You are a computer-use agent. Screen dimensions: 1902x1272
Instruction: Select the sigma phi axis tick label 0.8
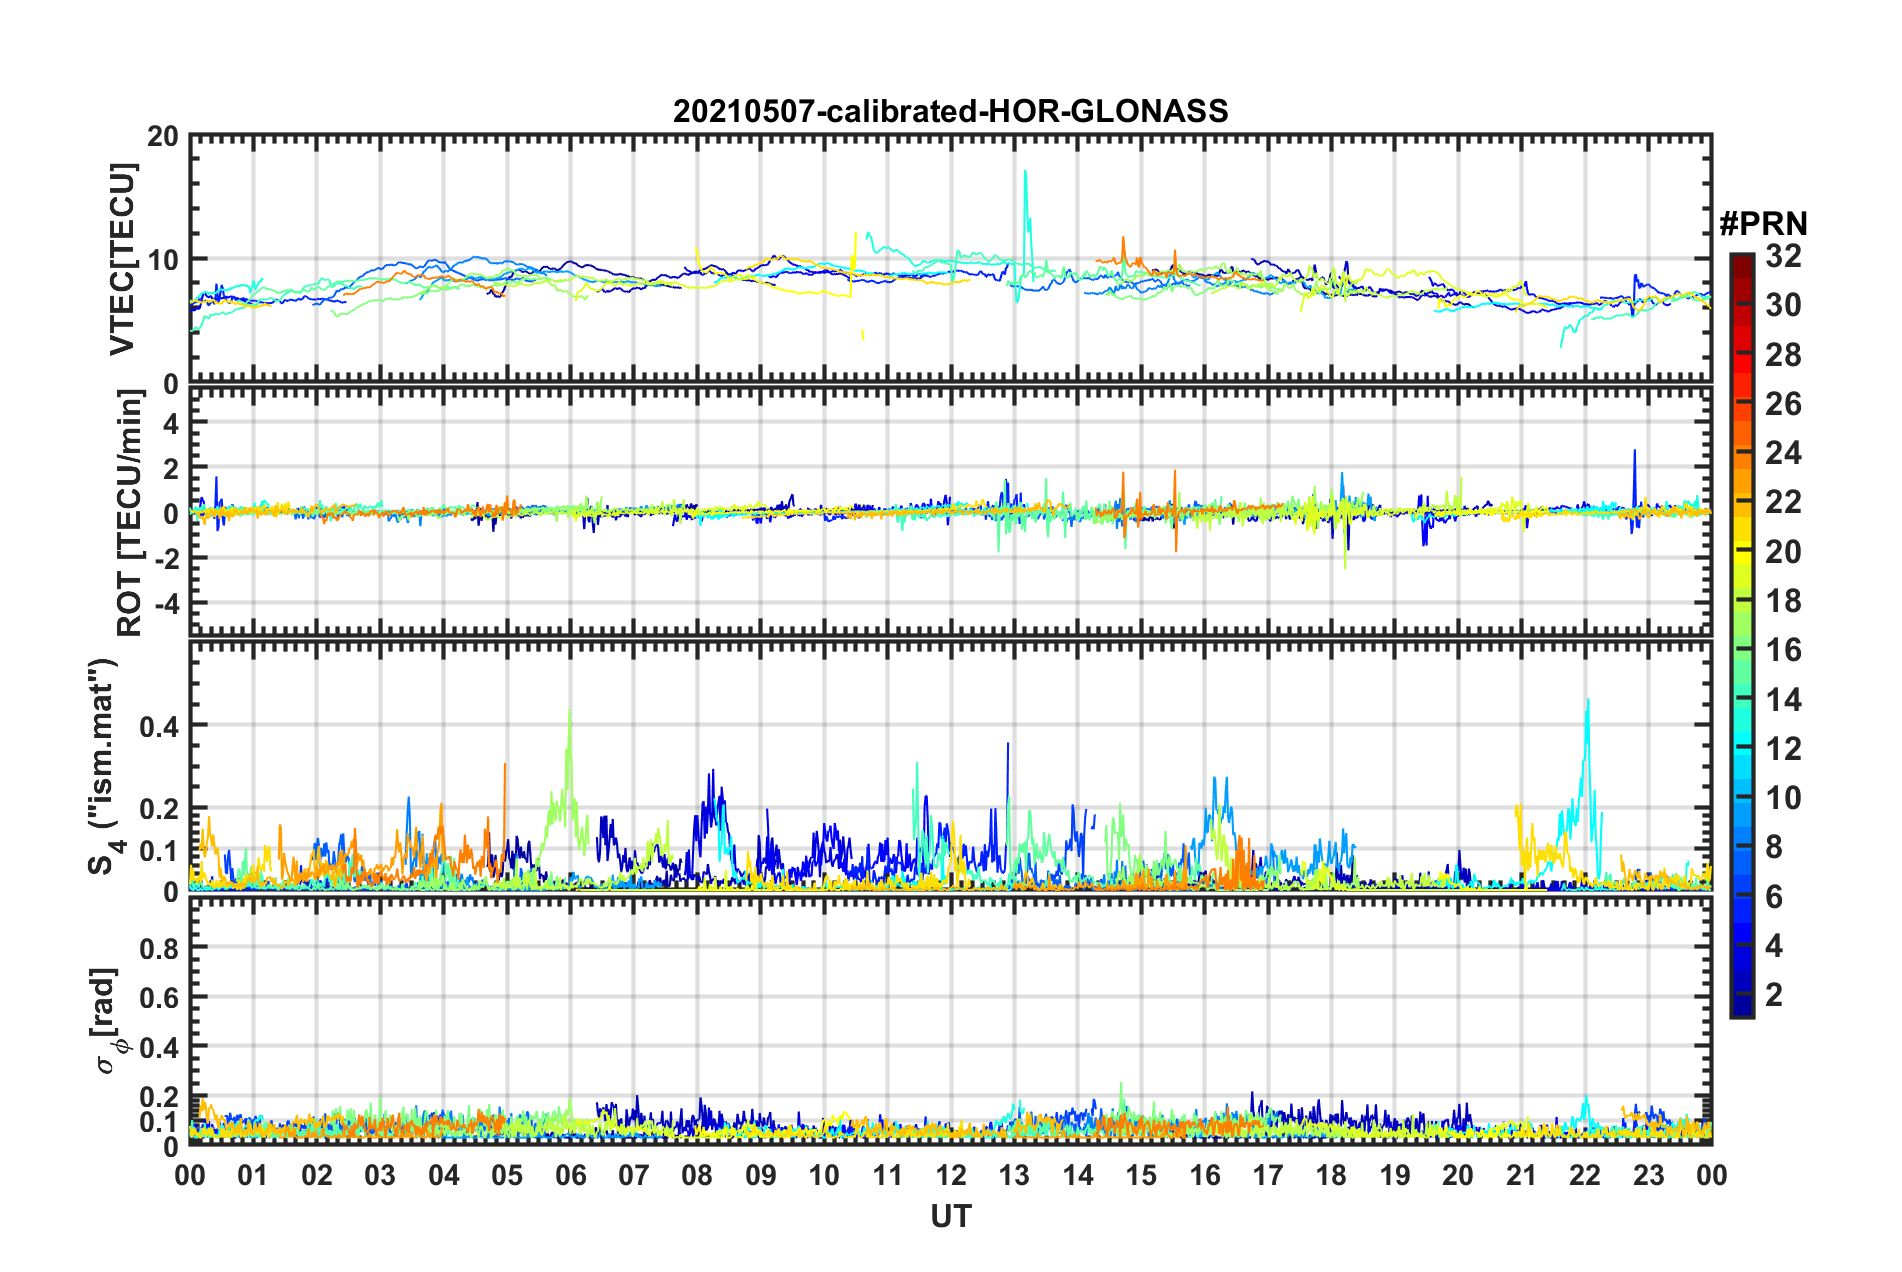[x=160, y=947]
